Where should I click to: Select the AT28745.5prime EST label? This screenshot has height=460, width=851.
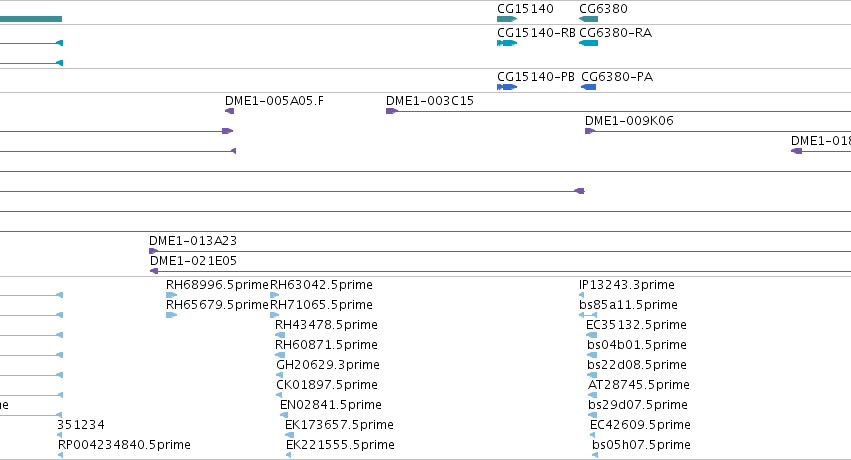[x=639, y=385]
